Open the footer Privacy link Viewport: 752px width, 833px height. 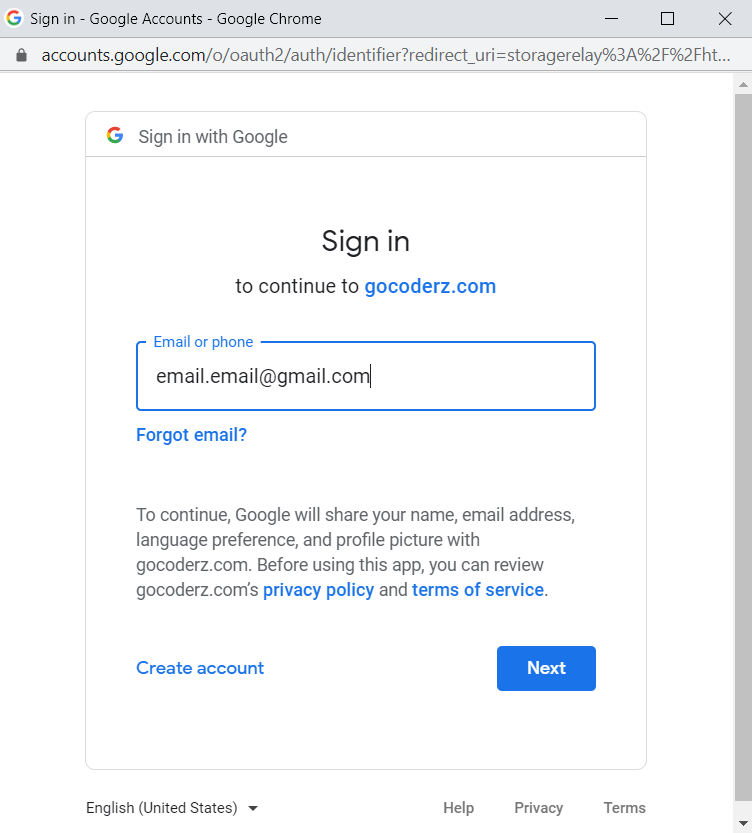coord(538,808)
